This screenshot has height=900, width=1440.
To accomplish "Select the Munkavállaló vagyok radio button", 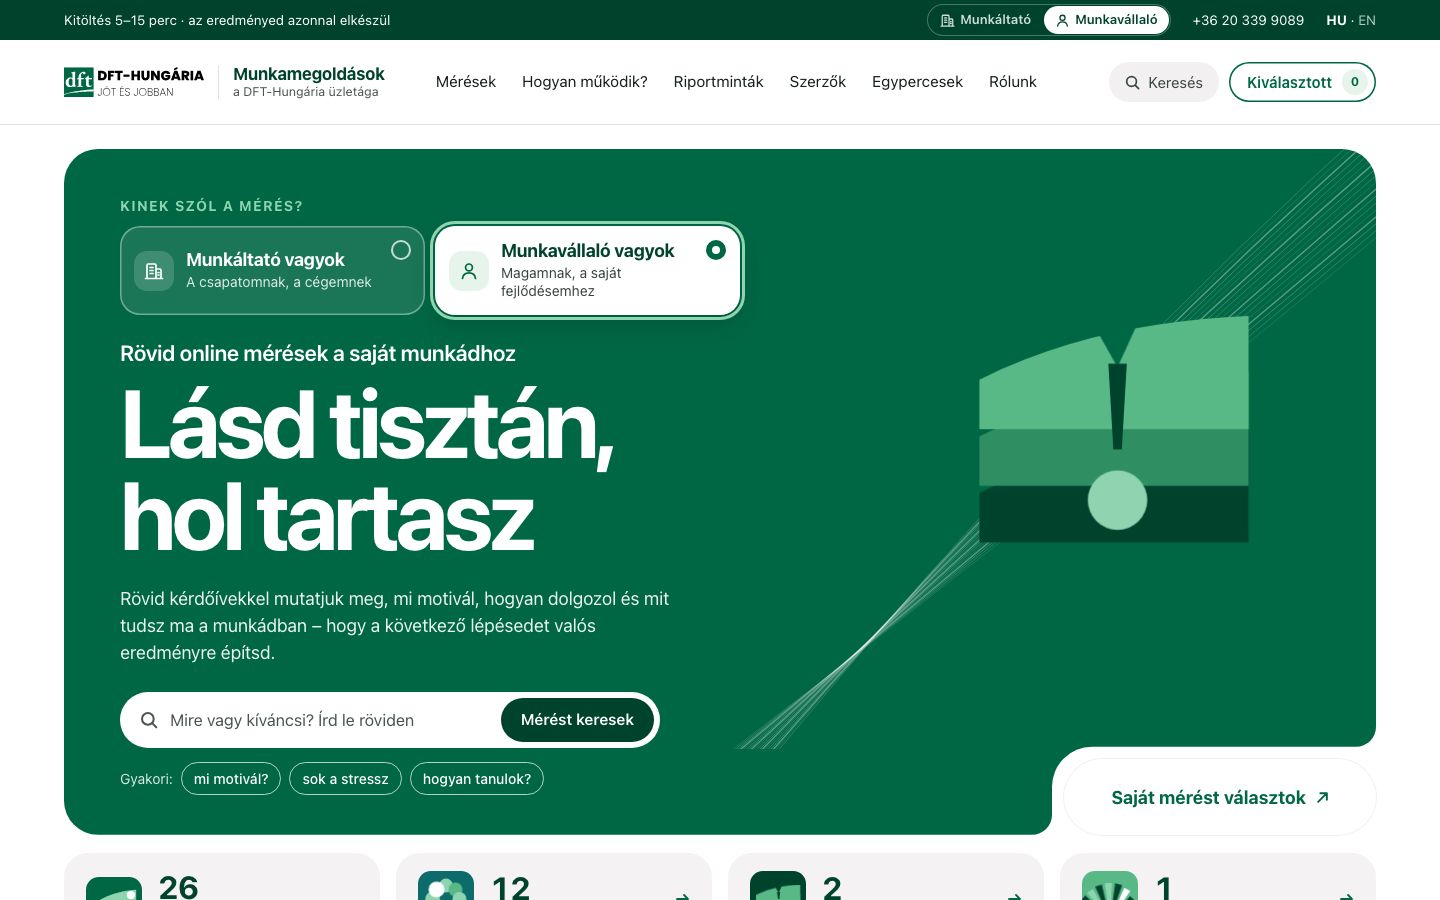I will click(x=716, y=250).
